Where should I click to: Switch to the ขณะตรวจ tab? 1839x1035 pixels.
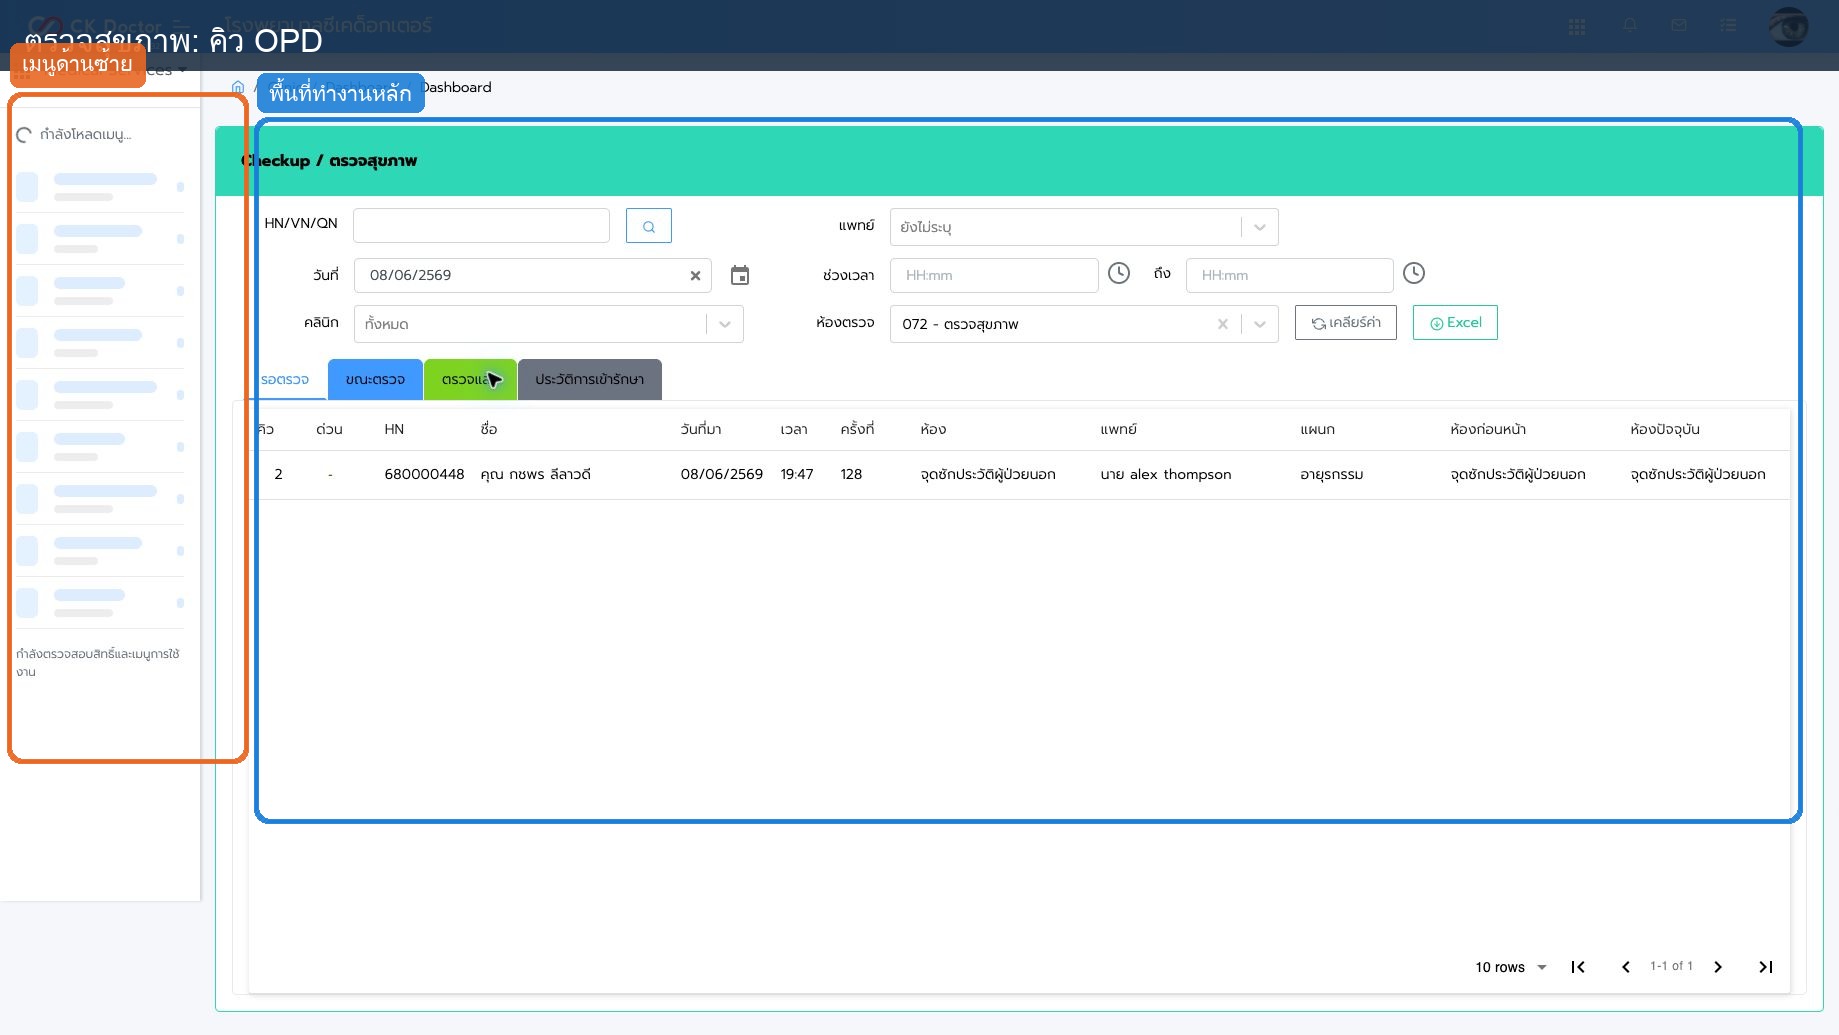point(375,380)
